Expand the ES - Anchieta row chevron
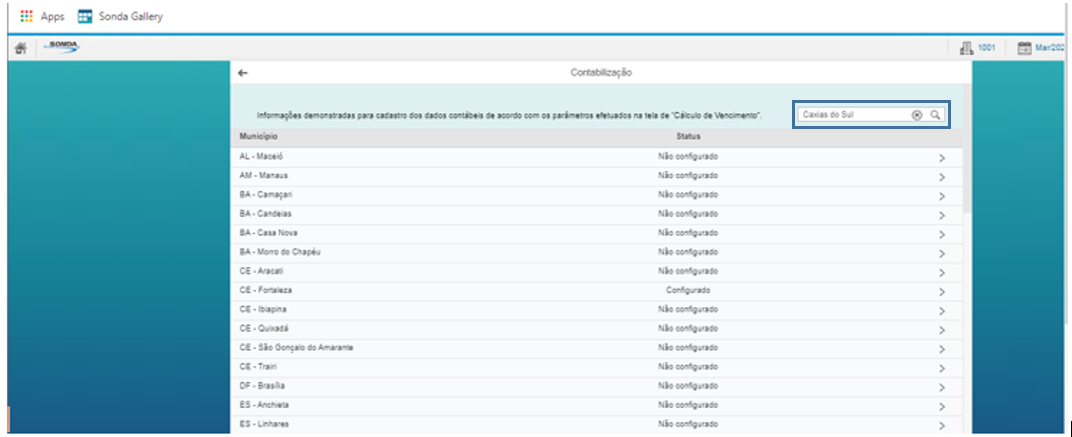The image size is (1072, 437). point(941,407)
